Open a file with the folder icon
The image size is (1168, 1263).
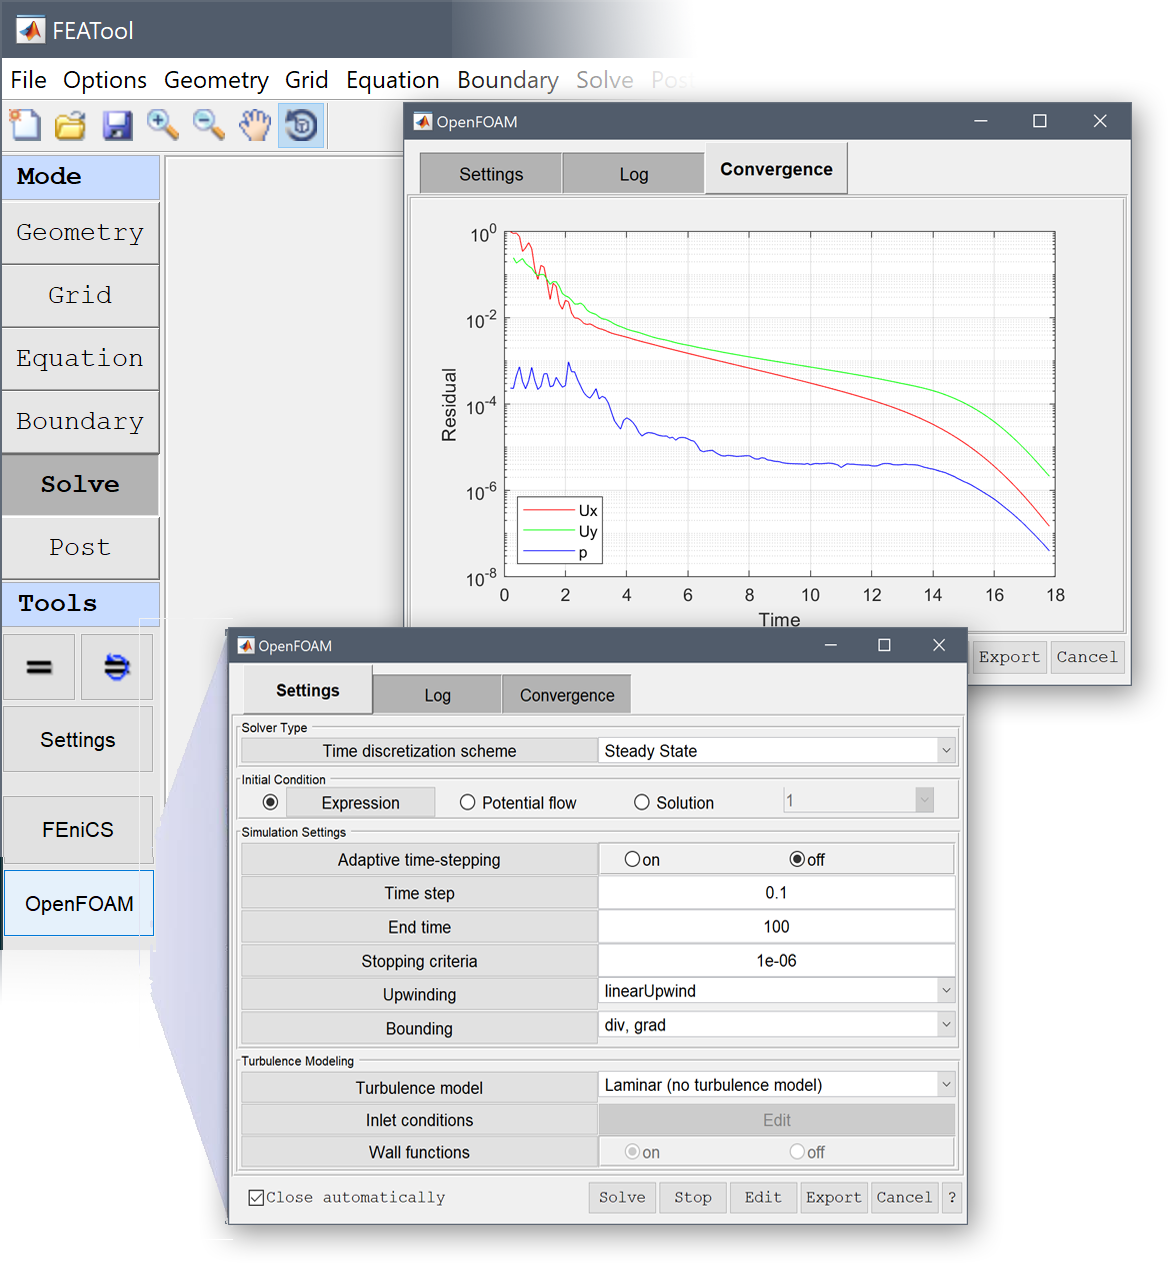70,125
